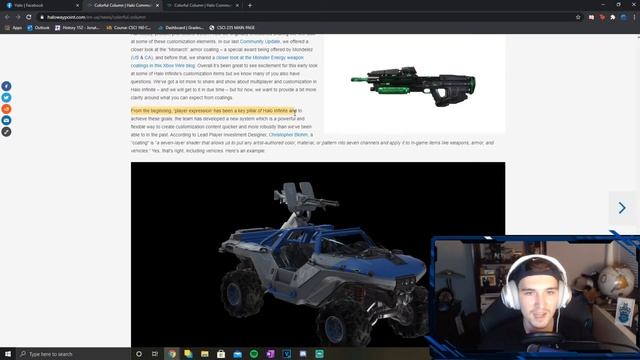Share the article via the Reddit icon
This screenshot has width=640, height=360.
pos(6,109)
